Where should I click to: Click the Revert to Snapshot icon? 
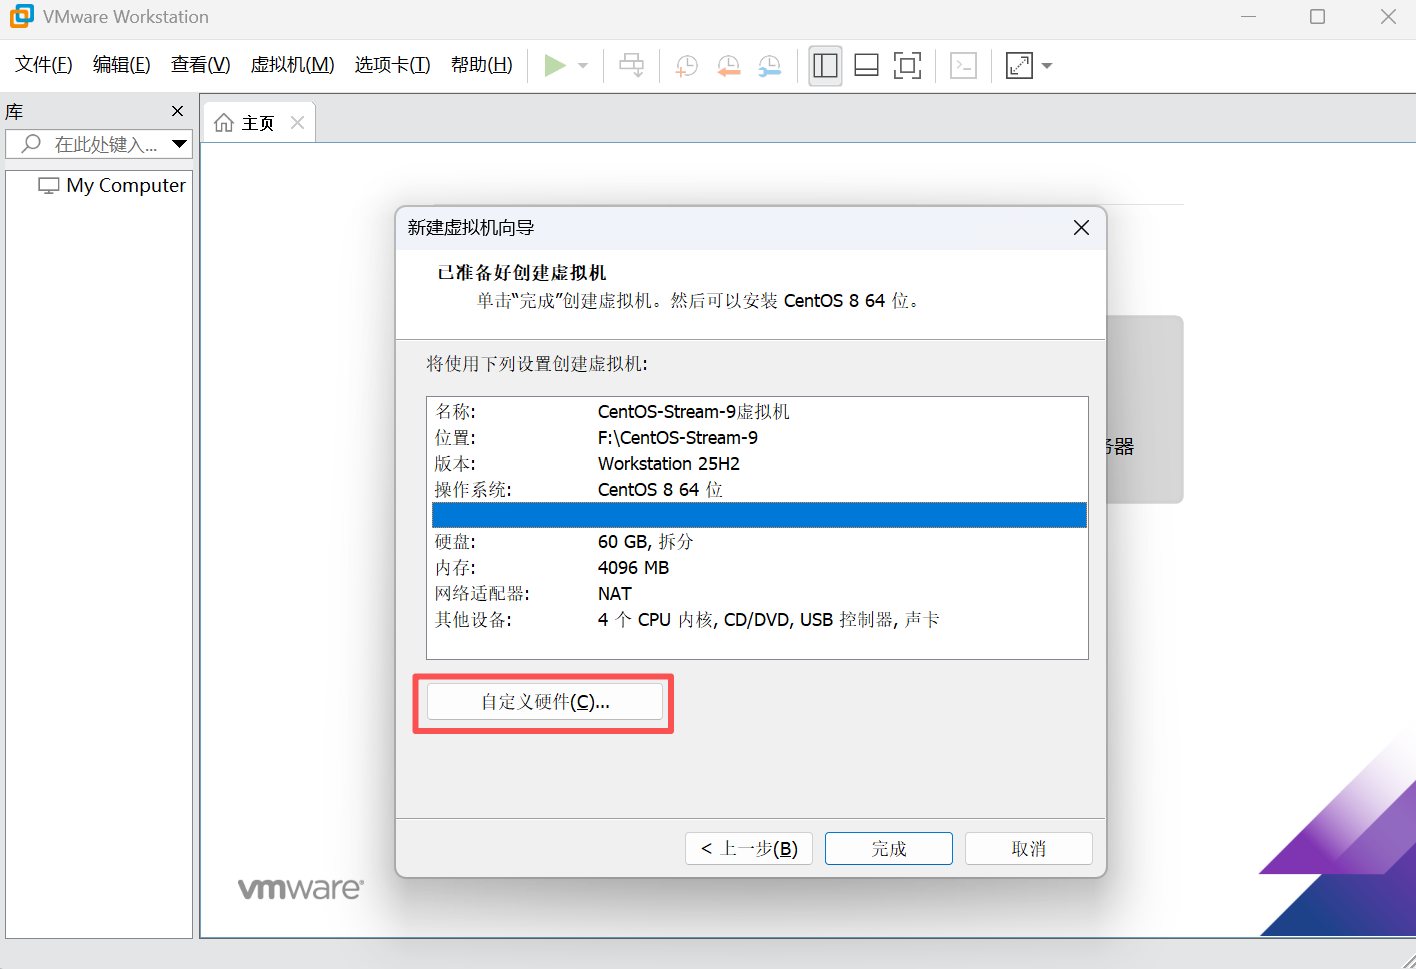729,66
